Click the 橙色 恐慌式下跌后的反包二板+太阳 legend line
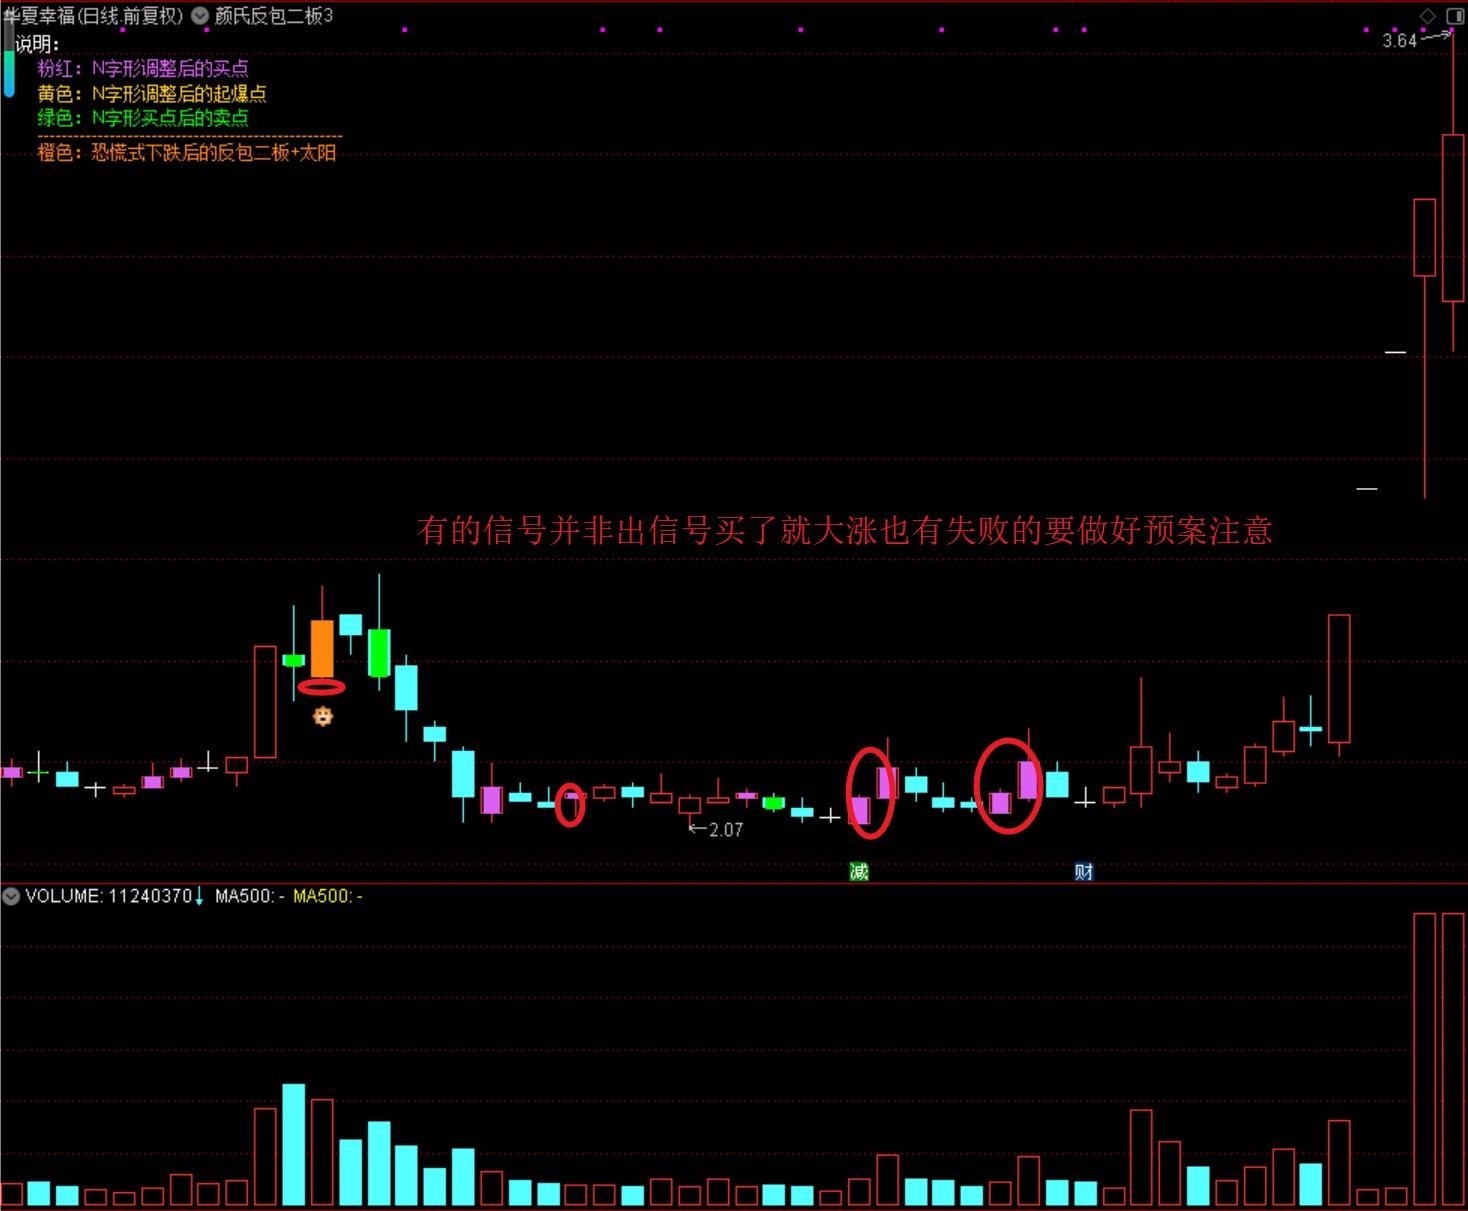 coord(187,153)
